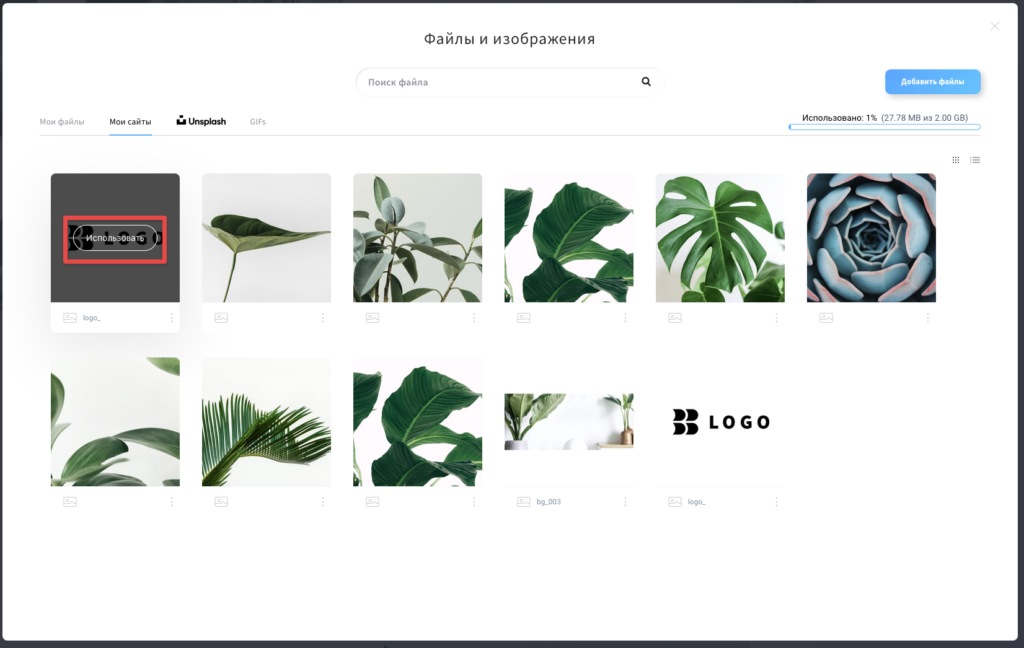Viewport: 1024px width, 648px height.
Task: Pick the banana leaves thumbnail beside the palm frond
Action: tap(417, 422)
